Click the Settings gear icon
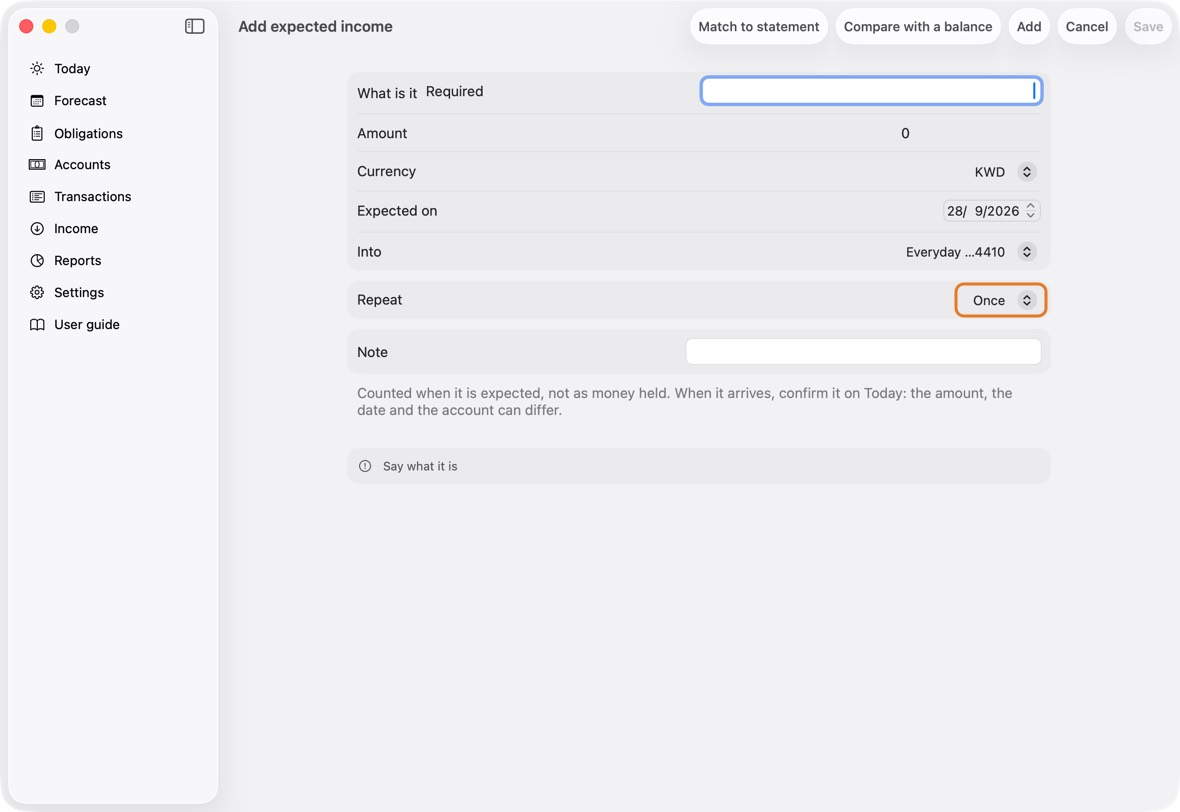Viewport: 1180px width, 812px height. pyautogui.click(x=37, y=293)
